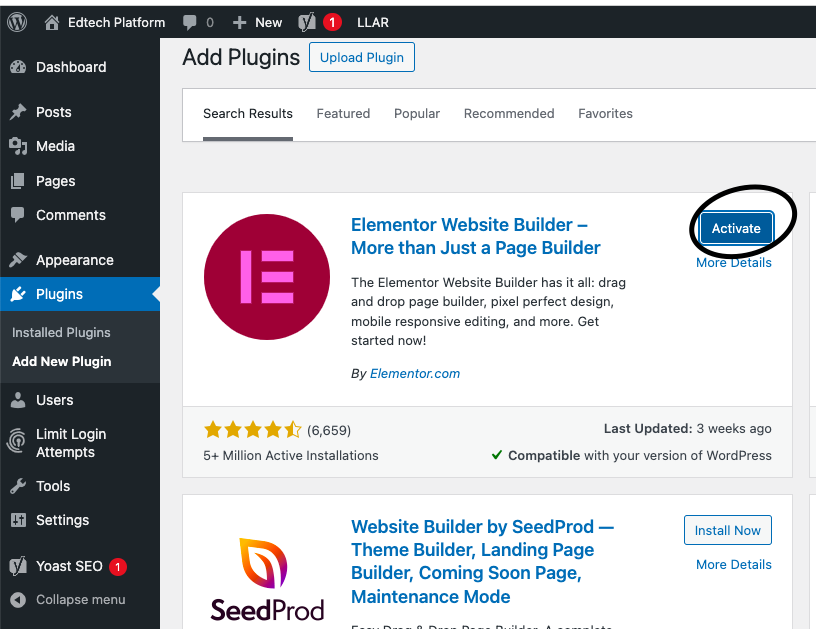Switch to the Popular tab
The height and width of the screenshot is (629, 816).
(x=417, y=113)
